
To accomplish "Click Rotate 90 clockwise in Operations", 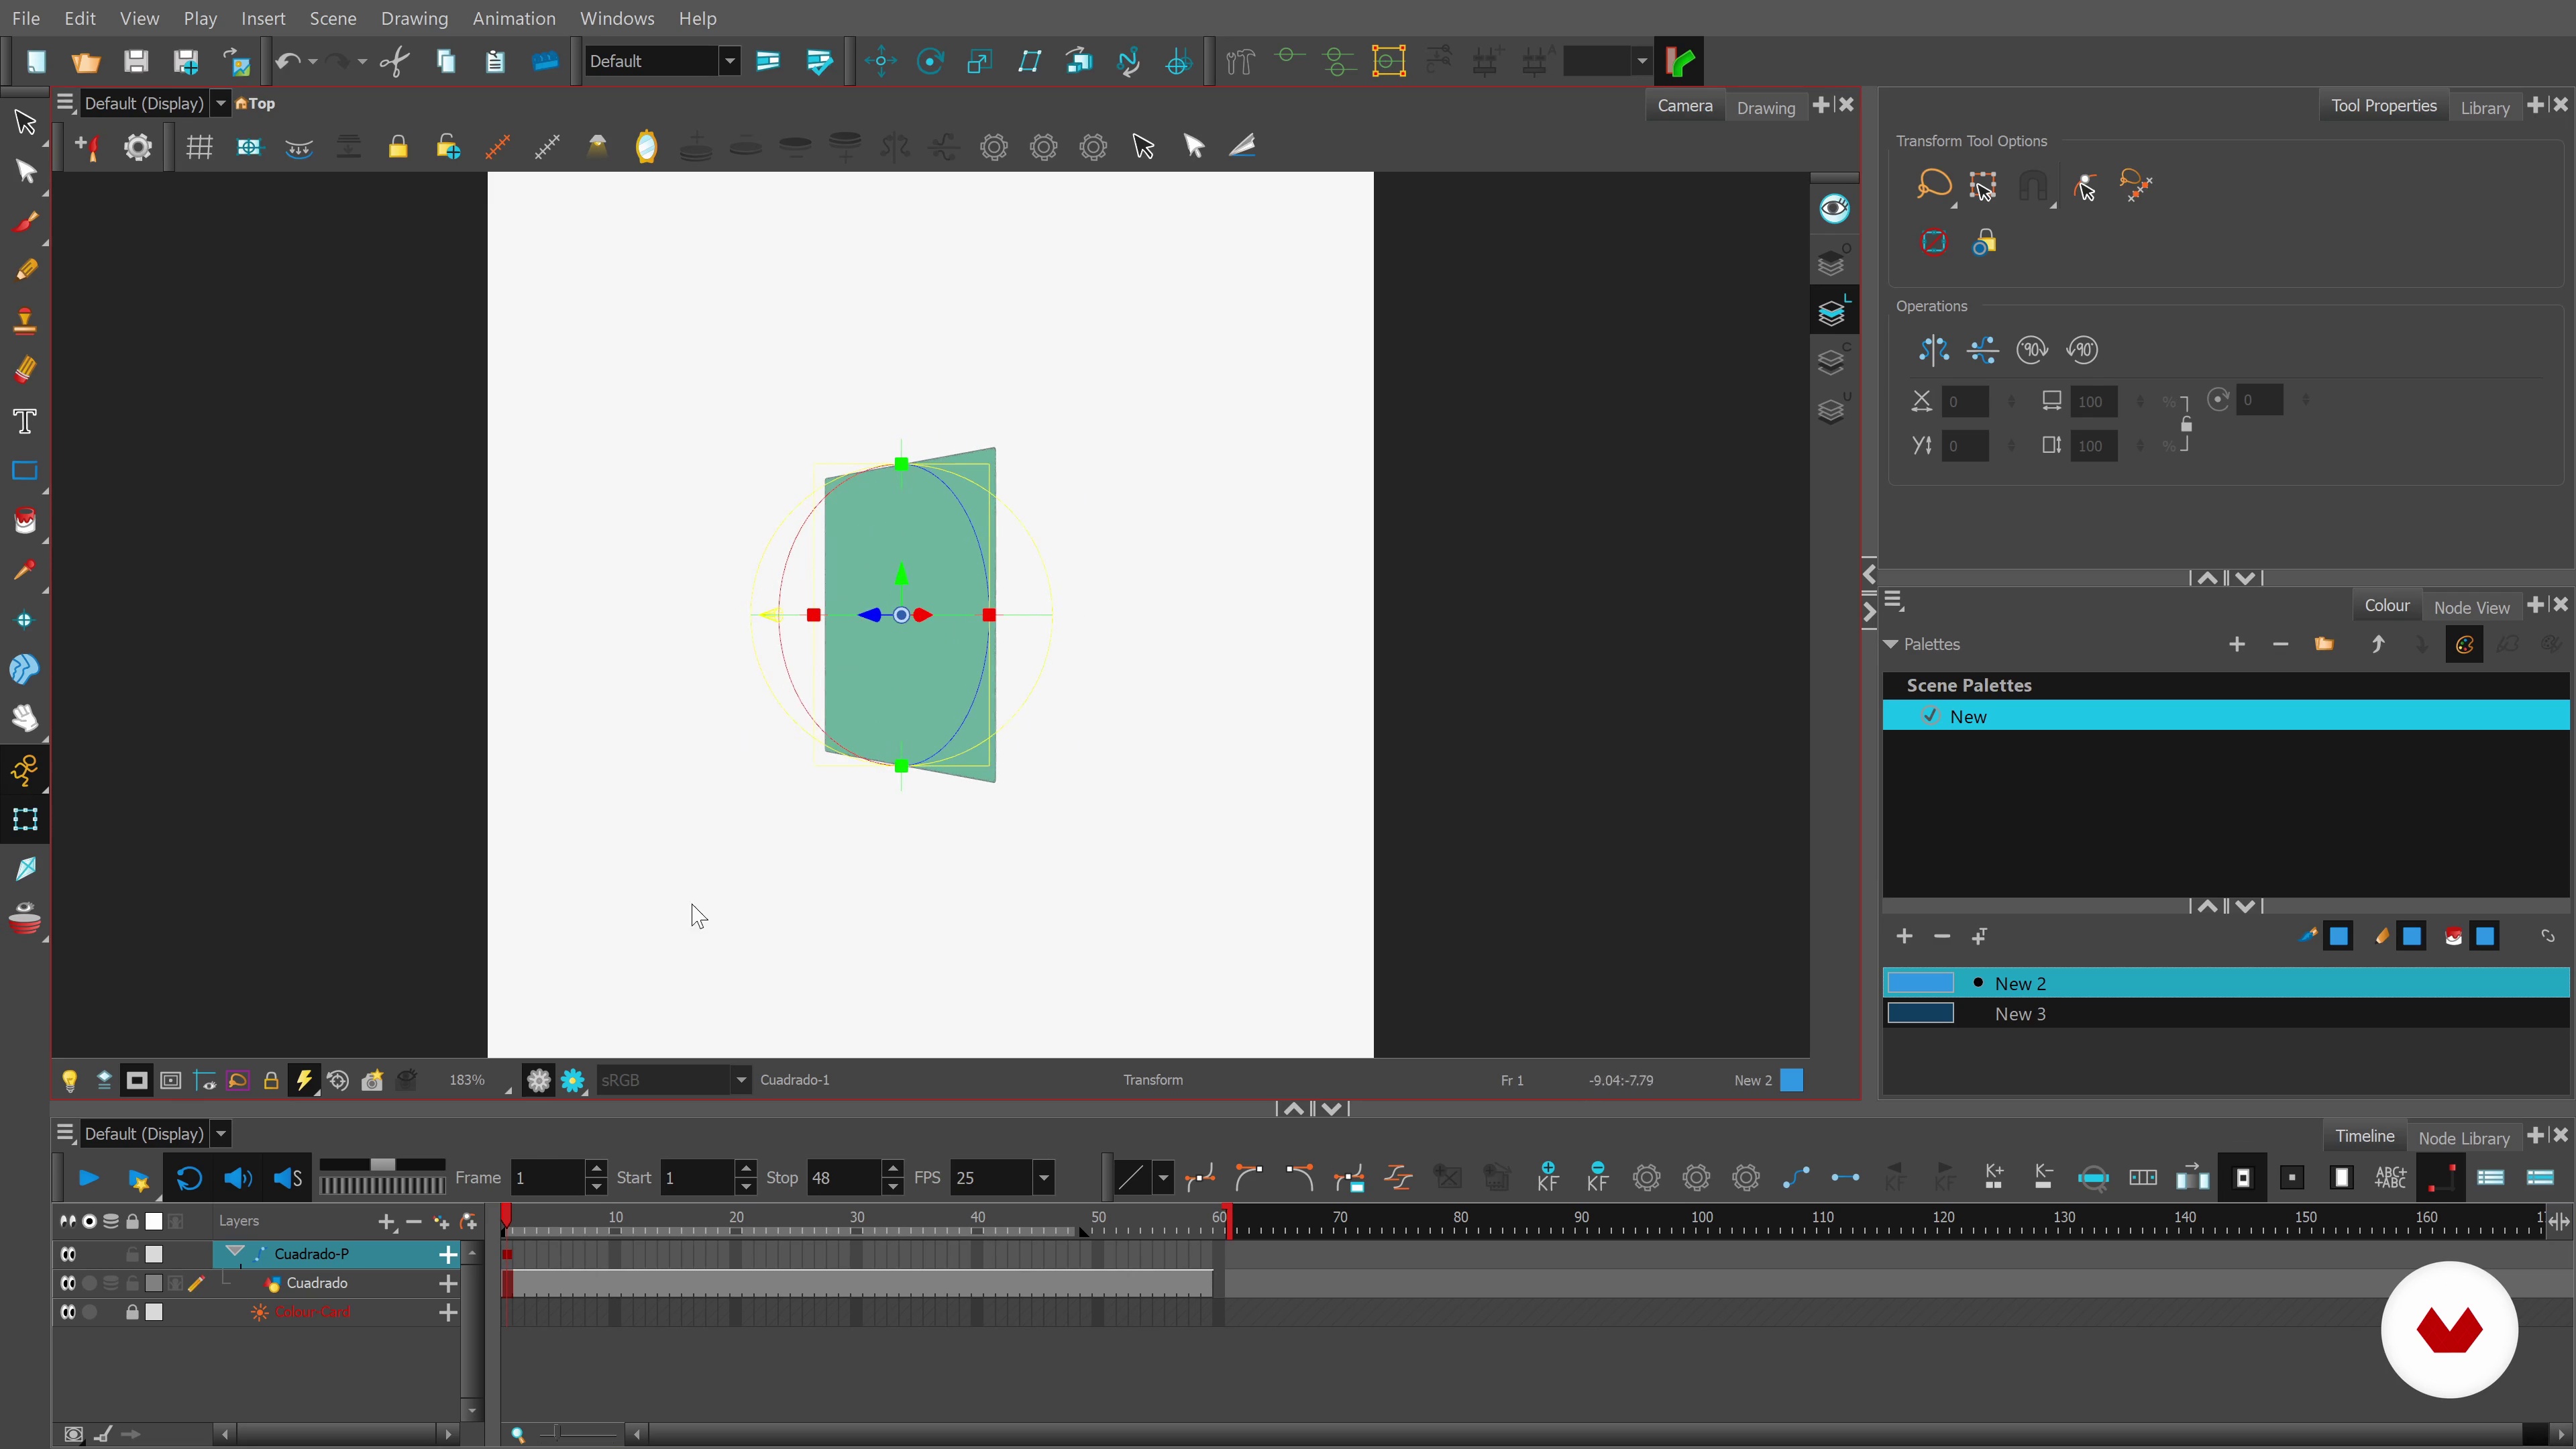I will click(2032, 350).
